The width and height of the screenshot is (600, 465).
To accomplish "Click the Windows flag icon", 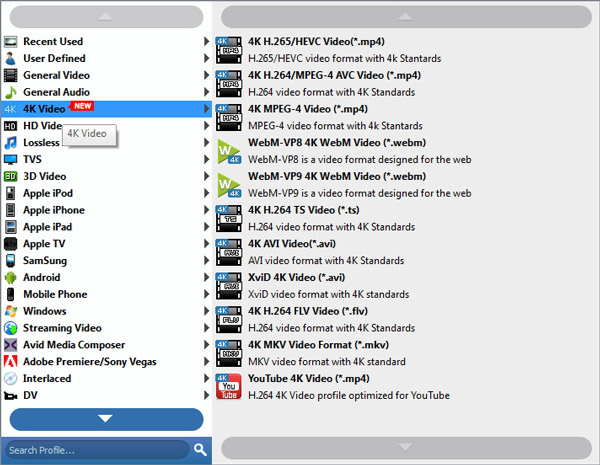I will coord(10,311).
